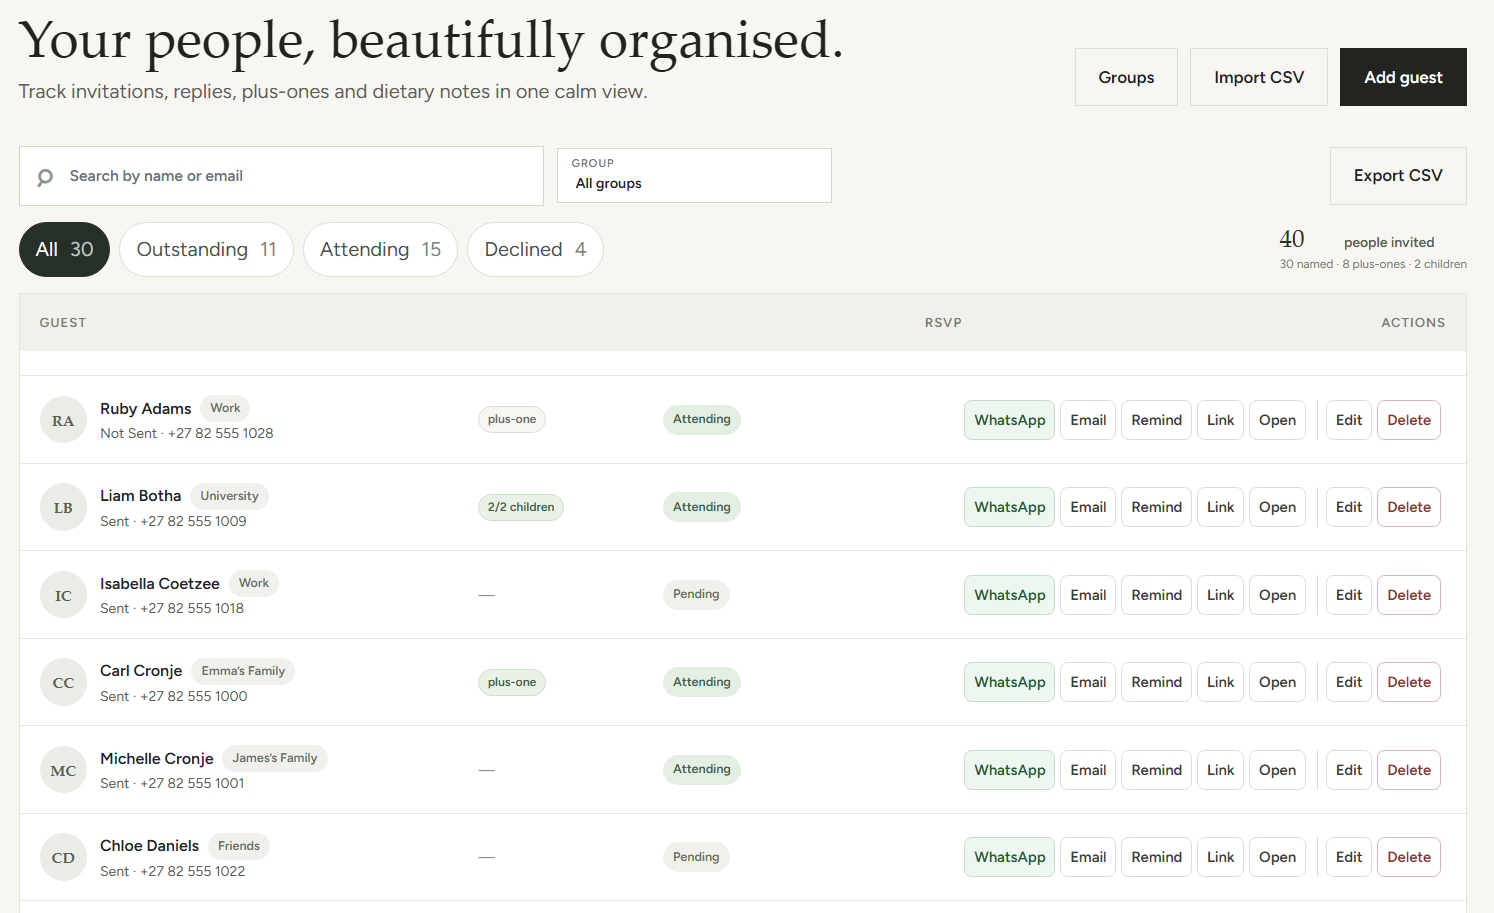
Task: Select the University tag on Liam Botha
Action: pos(229,496)
